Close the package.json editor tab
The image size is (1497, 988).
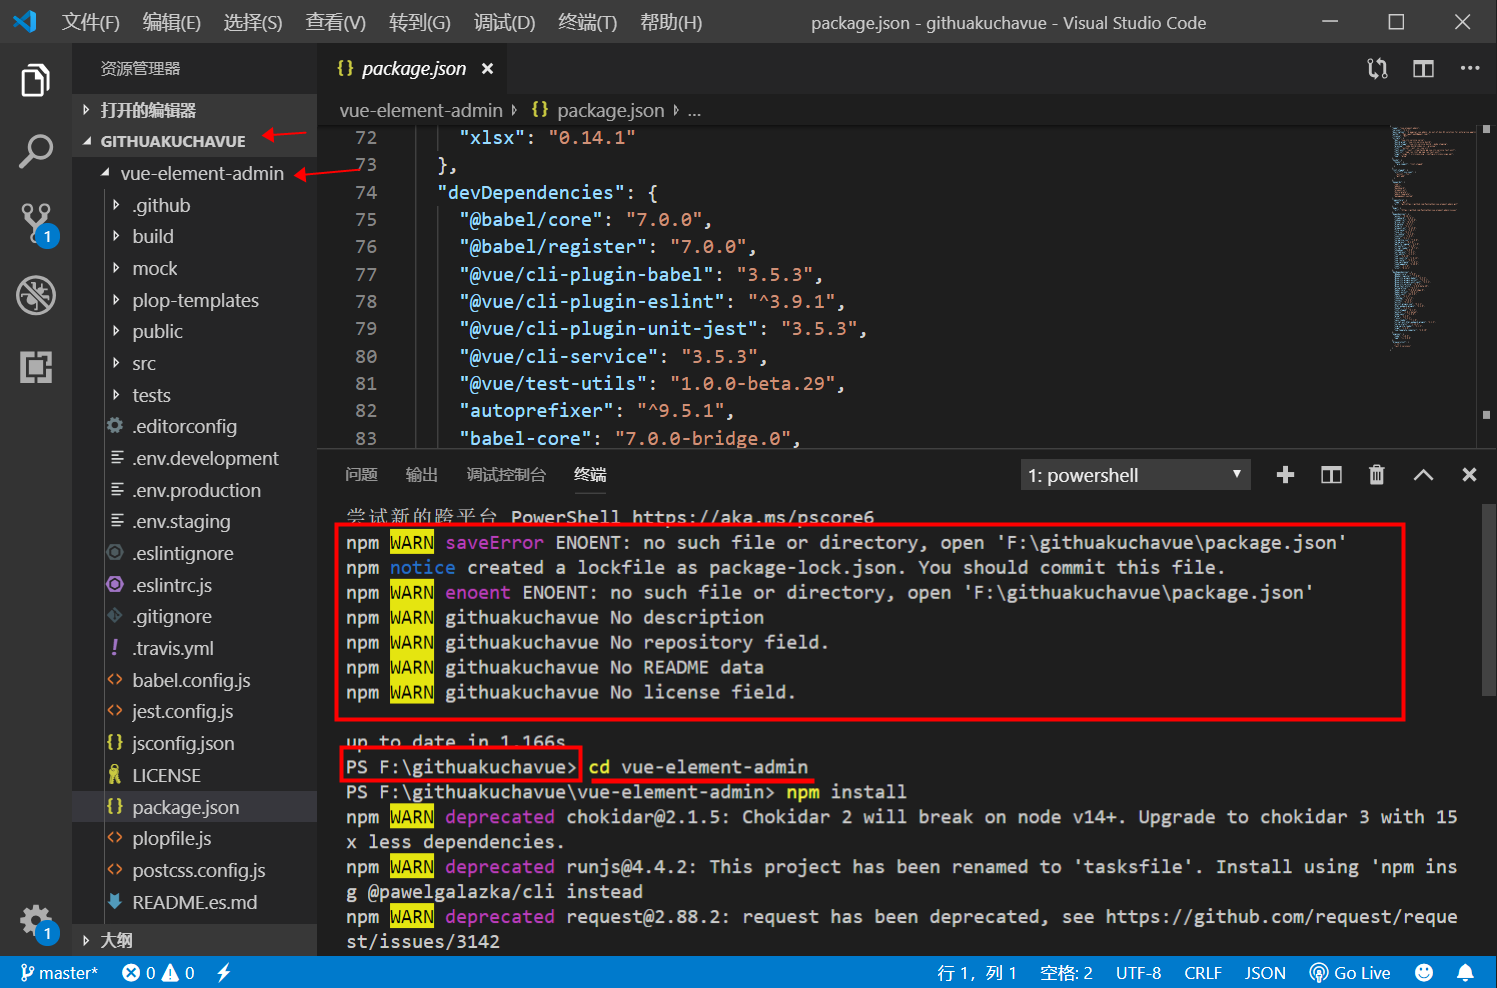pyautogui.click(x=487, y=68)
